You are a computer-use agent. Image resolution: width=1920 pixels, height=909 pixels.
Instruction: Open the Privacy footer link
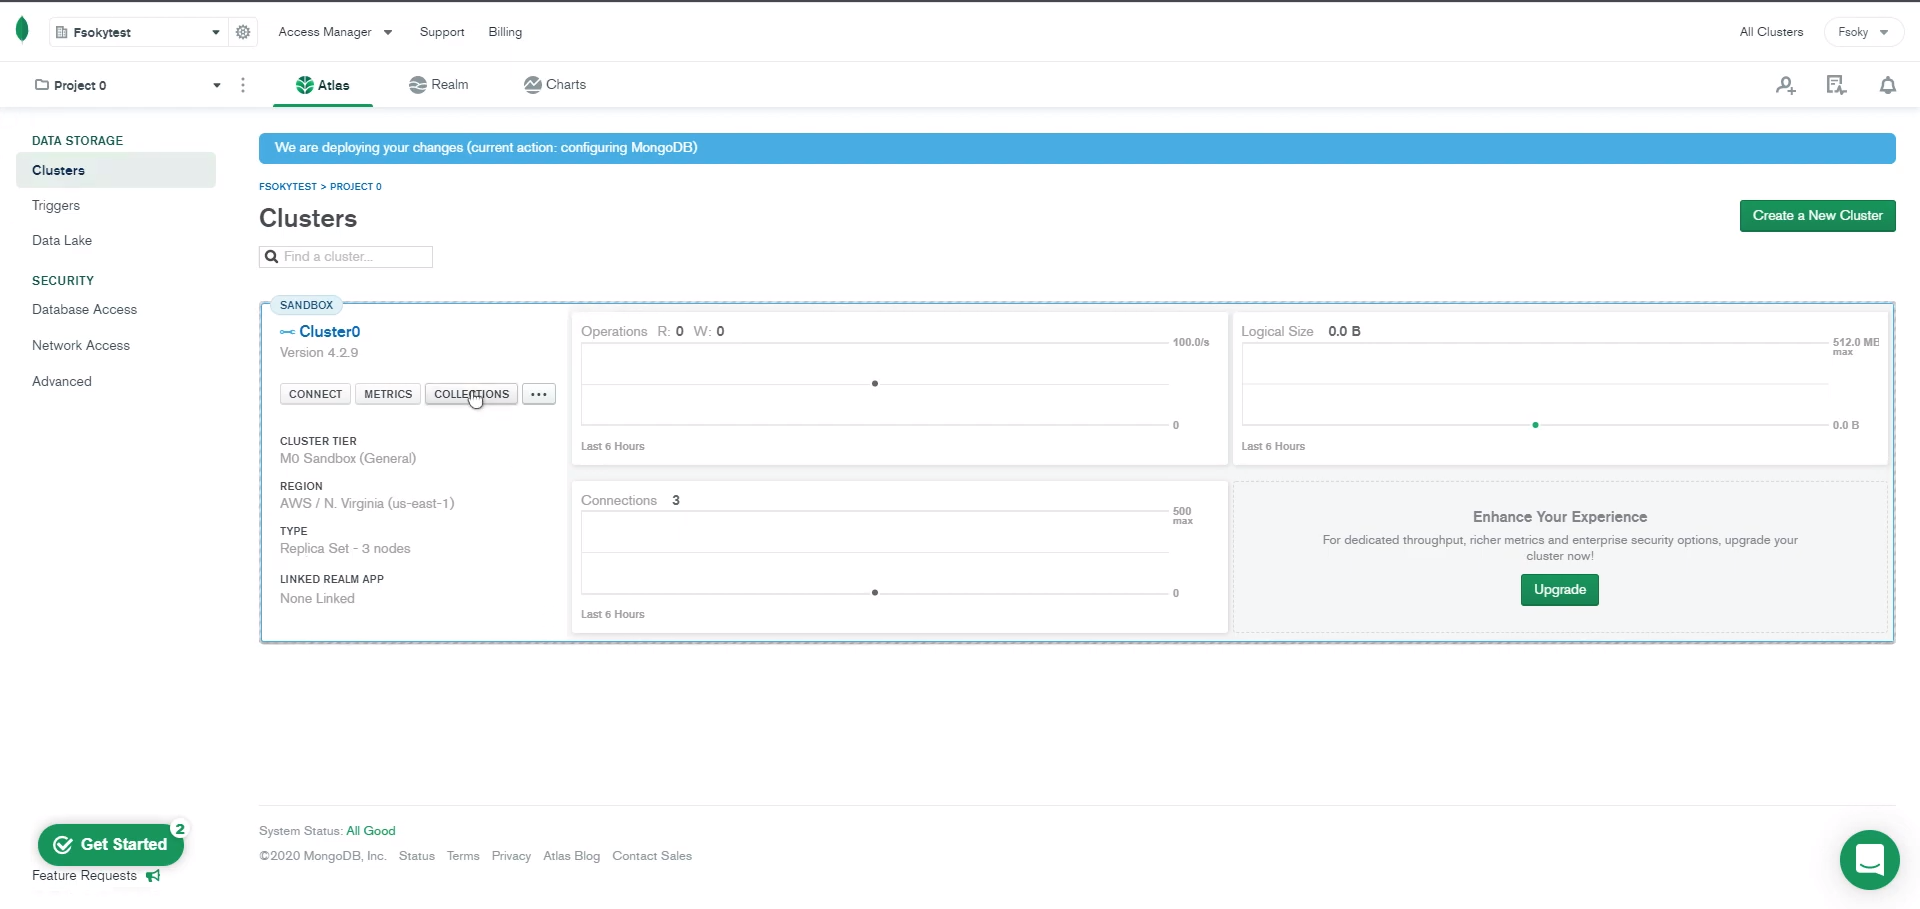pyautogui.click(x=511, y=856)
